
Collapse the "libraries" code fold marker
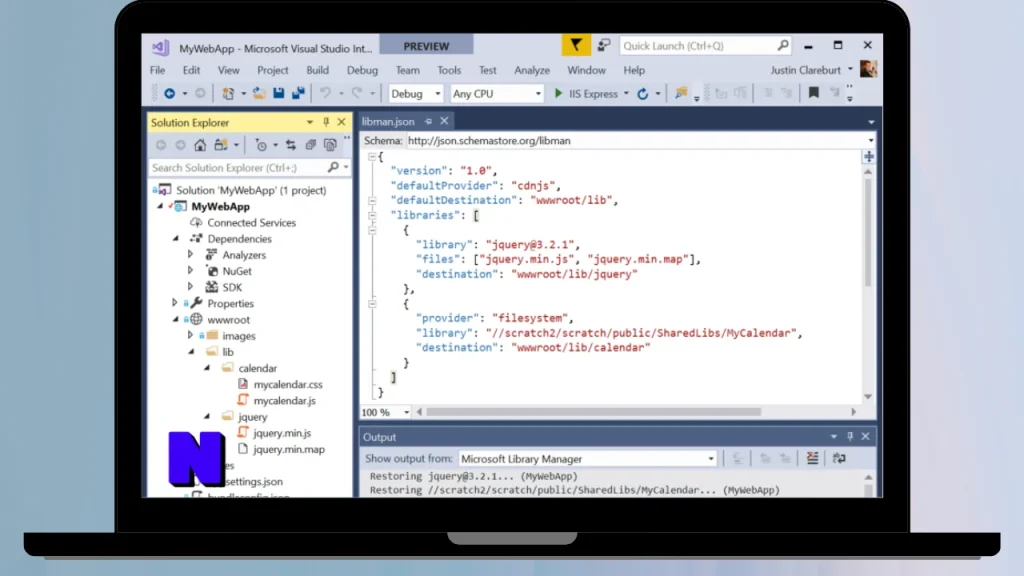tap(372, 215)
